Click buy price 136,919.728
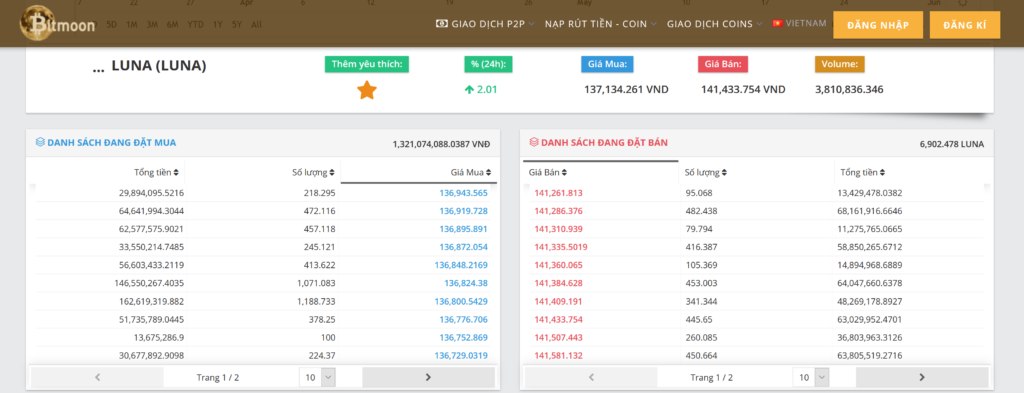This screenshot has height=393, width=1024. click(x=464, y=212)
